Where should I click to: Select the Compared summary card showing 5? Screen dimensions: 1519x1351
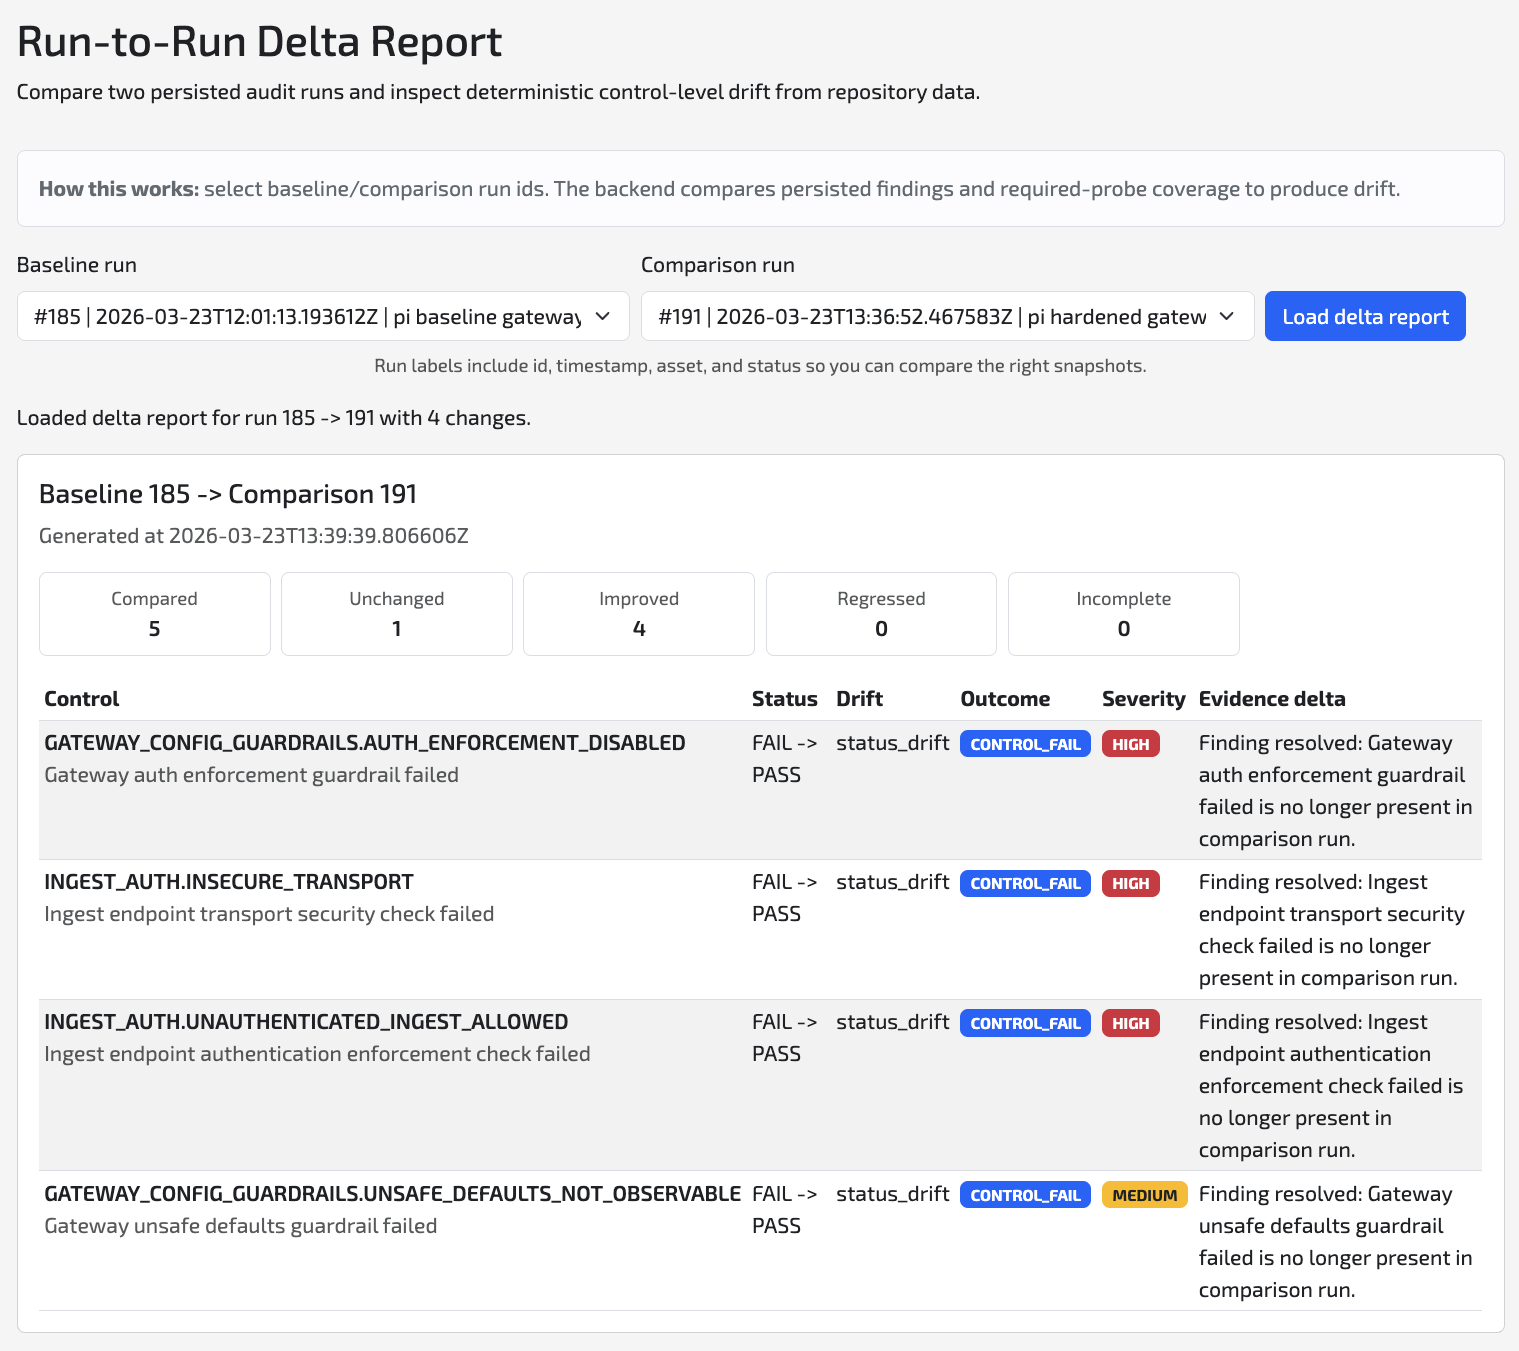154,613
